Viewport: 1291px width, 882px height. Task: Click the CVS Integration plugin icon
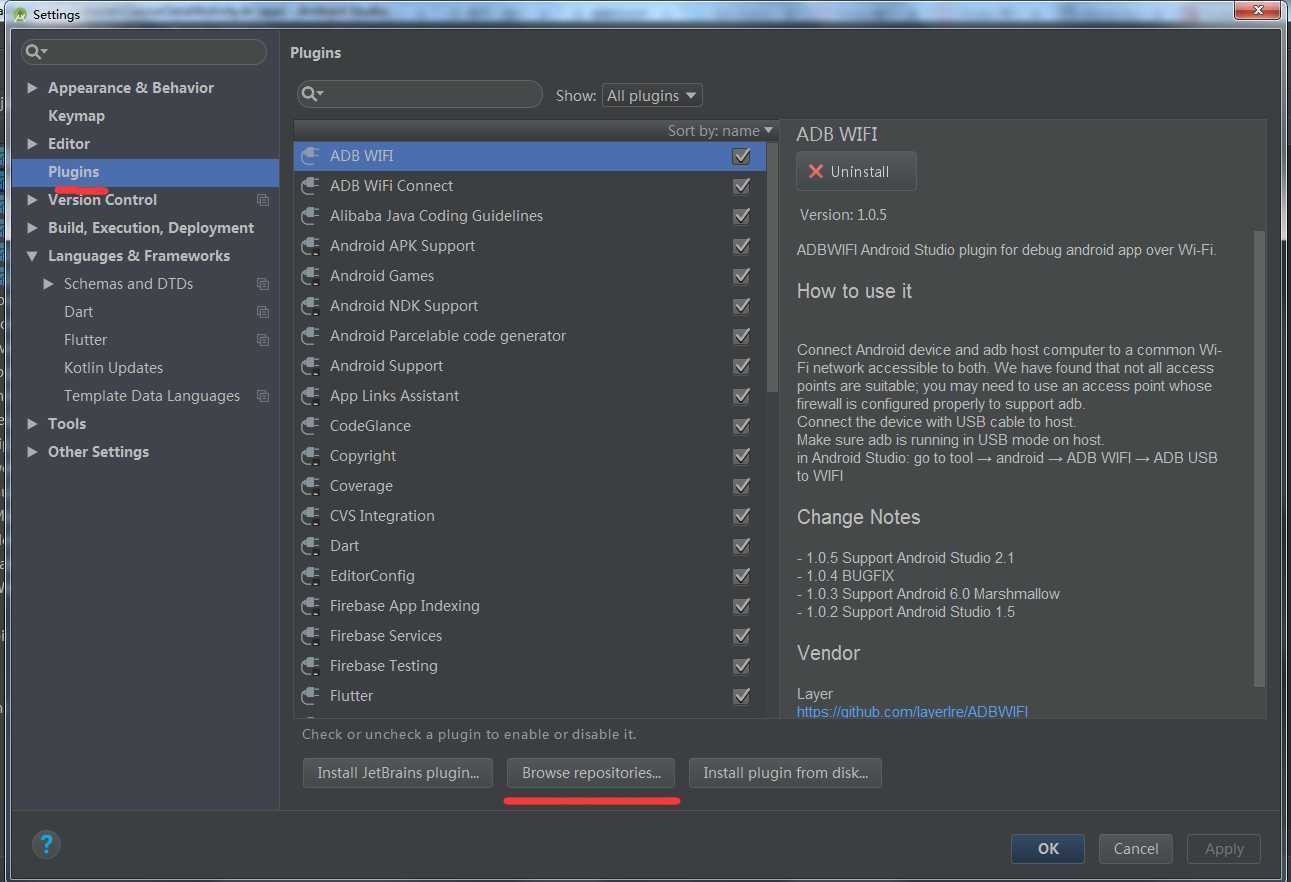[311, 516]
